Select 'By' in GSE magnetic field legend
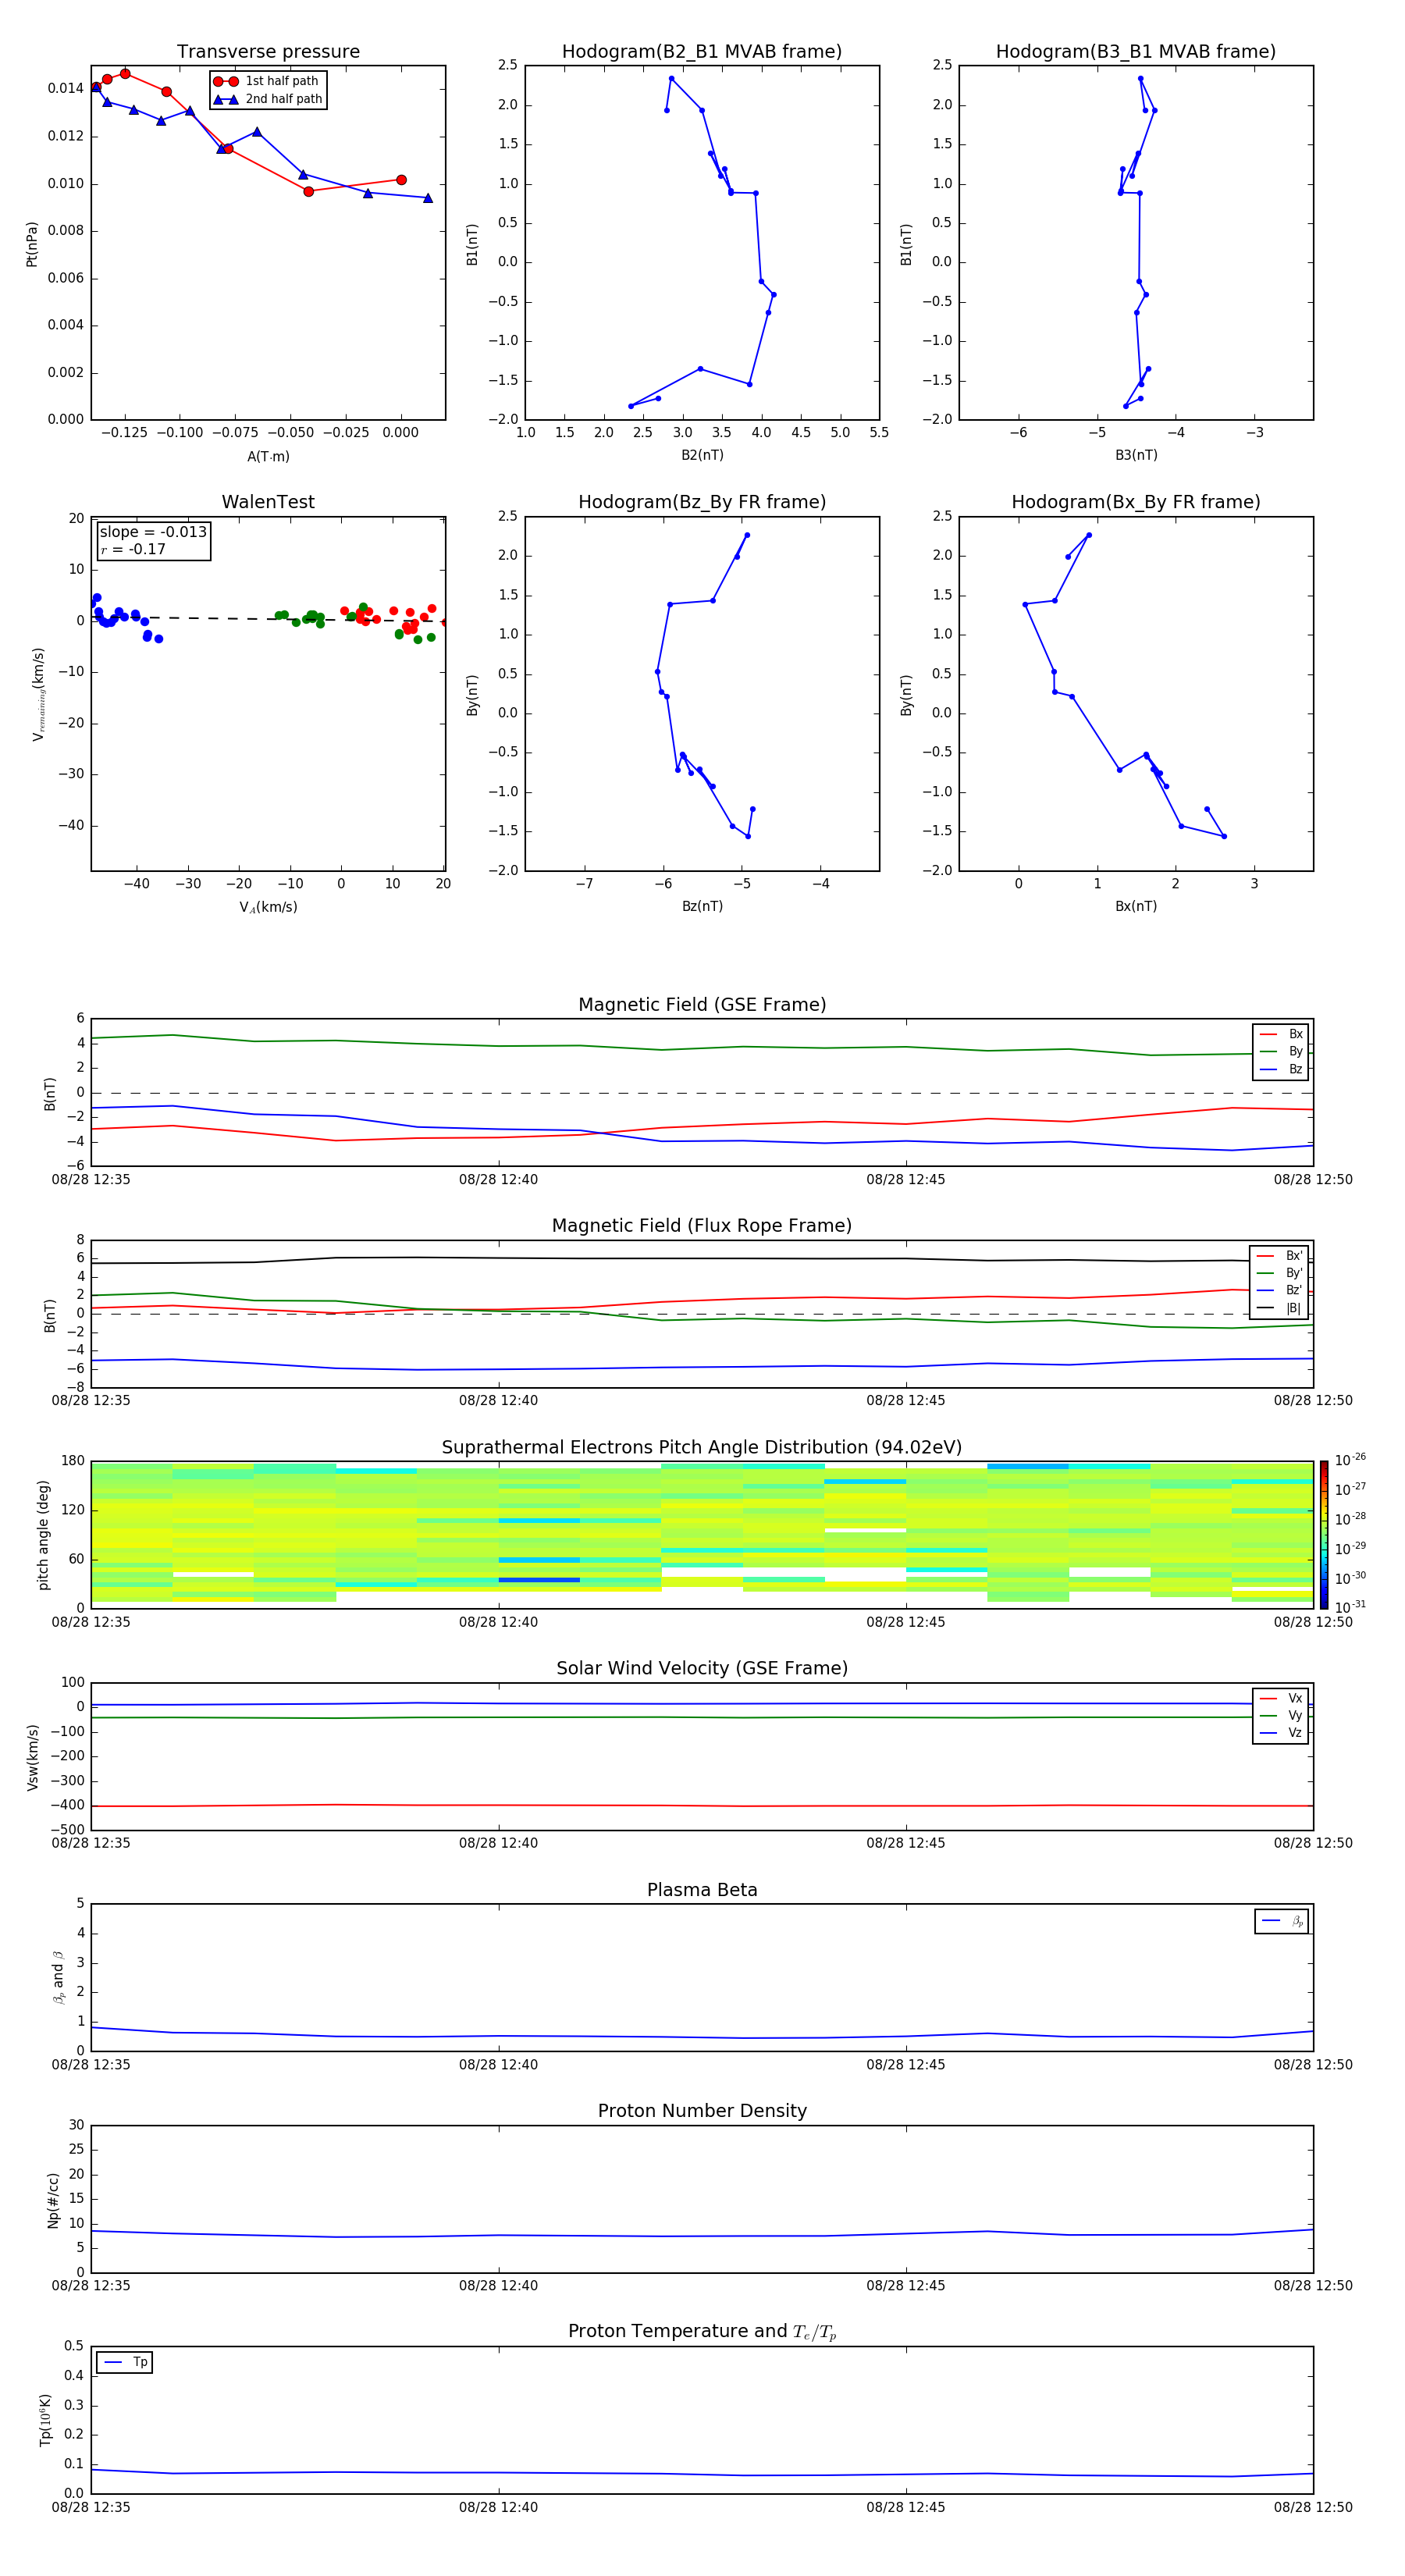This screenshot has width=1405, height=2576. click(x=1281, y=1051)
